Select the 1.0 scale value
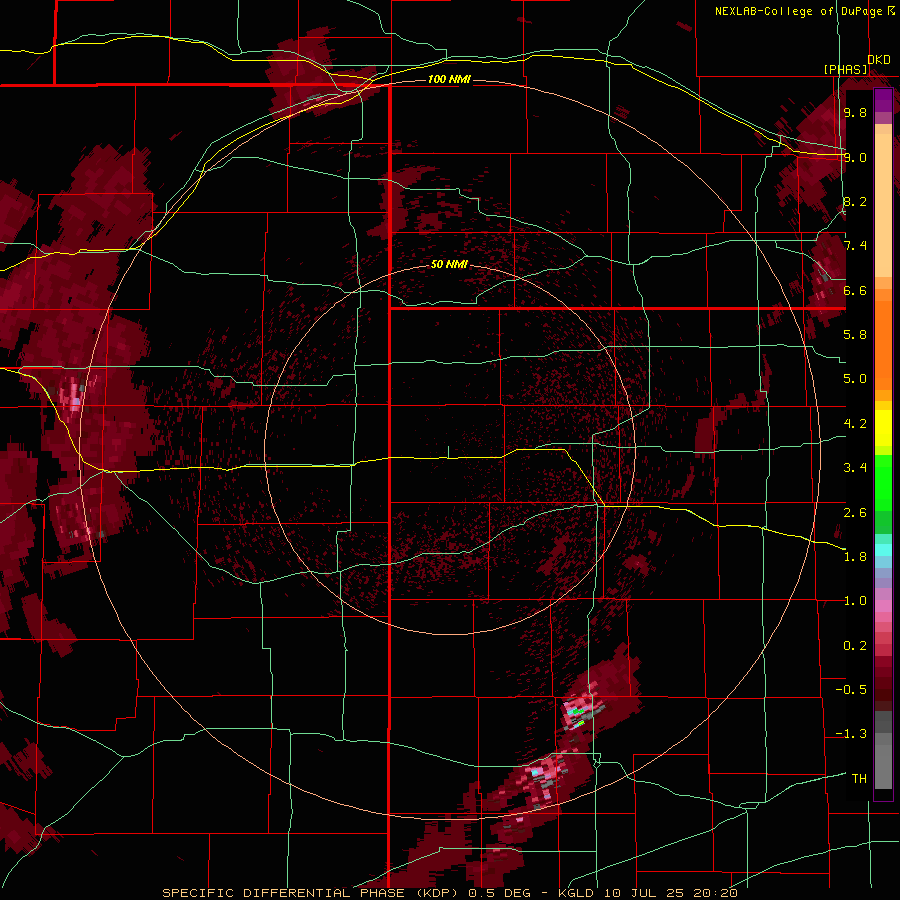This screenshot has width=900, height=900. tap(855, 601)
